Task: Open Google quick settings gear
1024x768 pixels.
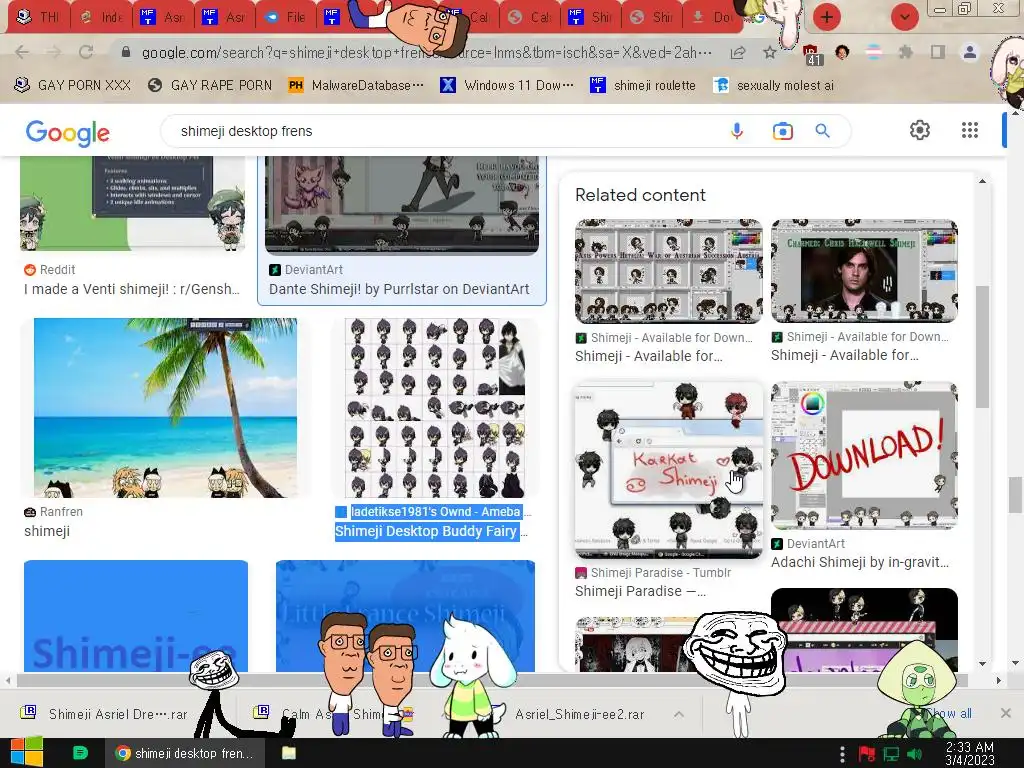Action: (920, 131)
